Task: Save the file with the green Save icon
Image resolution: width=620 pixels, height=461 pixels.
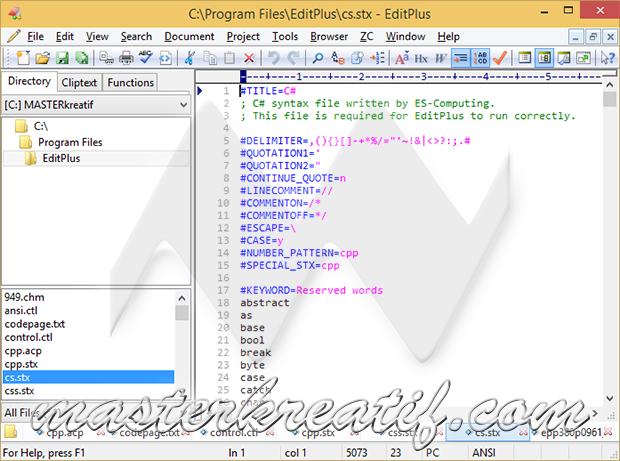Action: coord(62,58)
